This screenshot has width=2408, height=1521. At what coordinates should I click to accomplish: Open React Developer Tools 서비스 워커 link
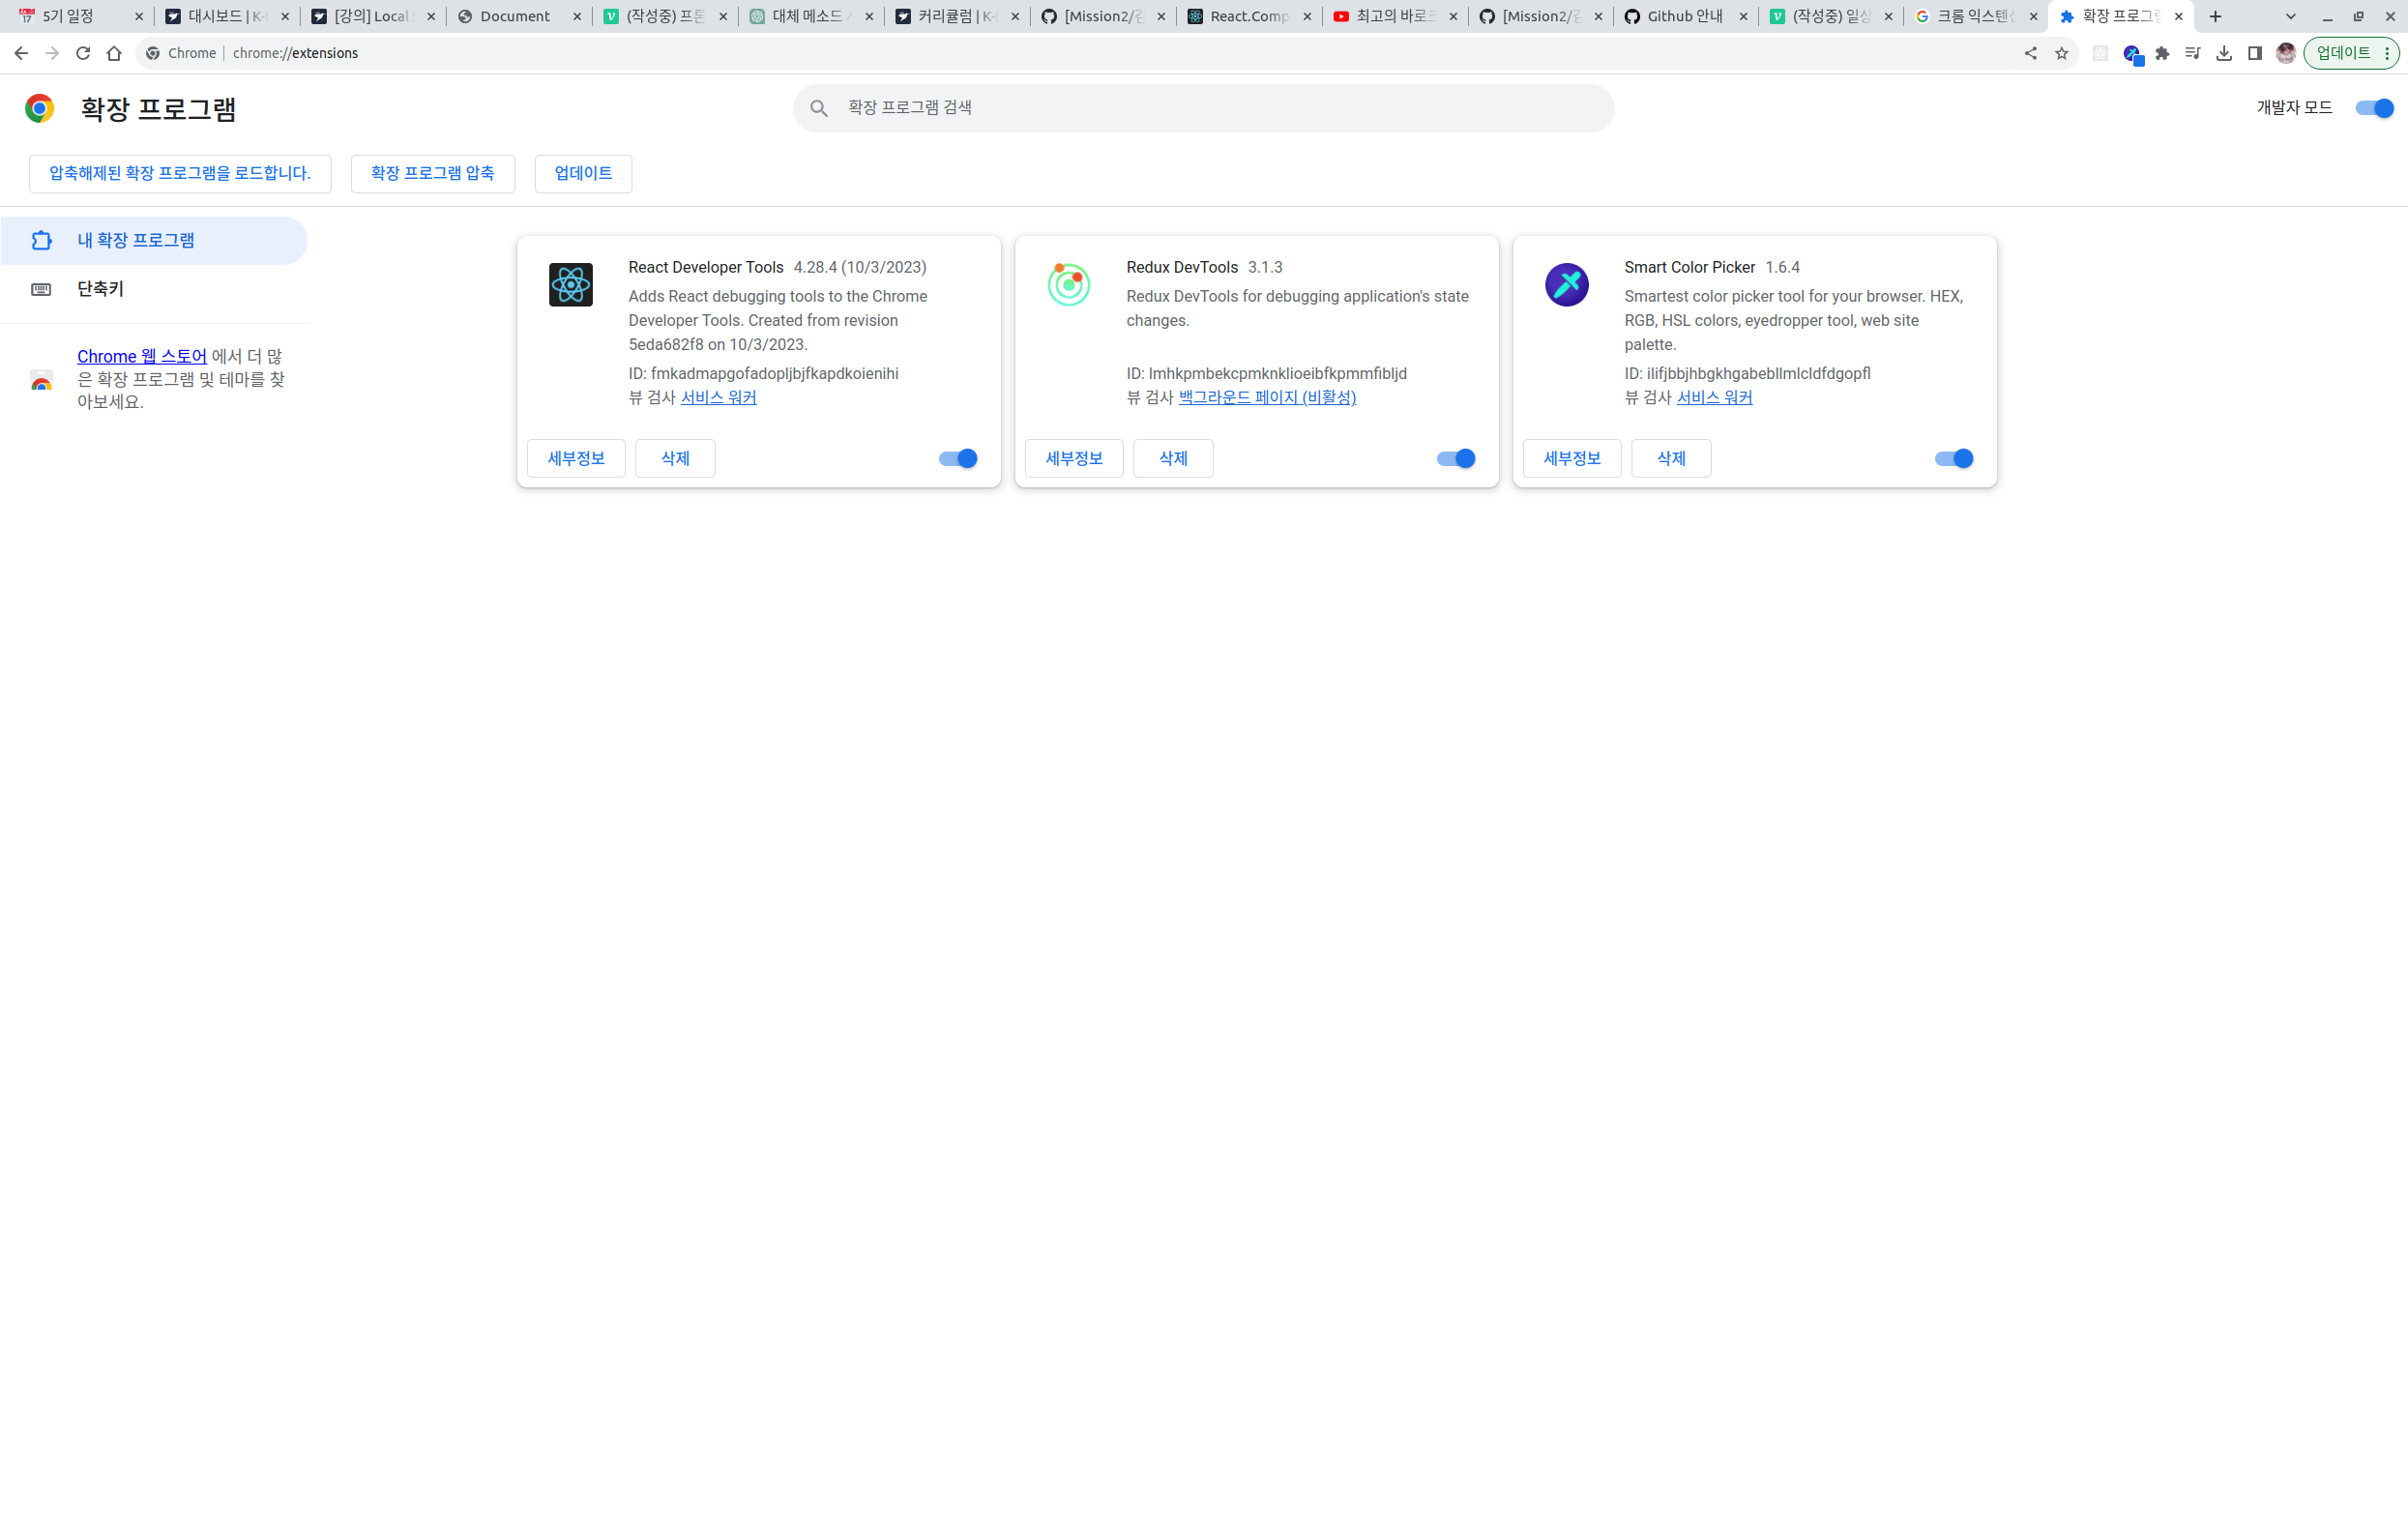point(718,398)
